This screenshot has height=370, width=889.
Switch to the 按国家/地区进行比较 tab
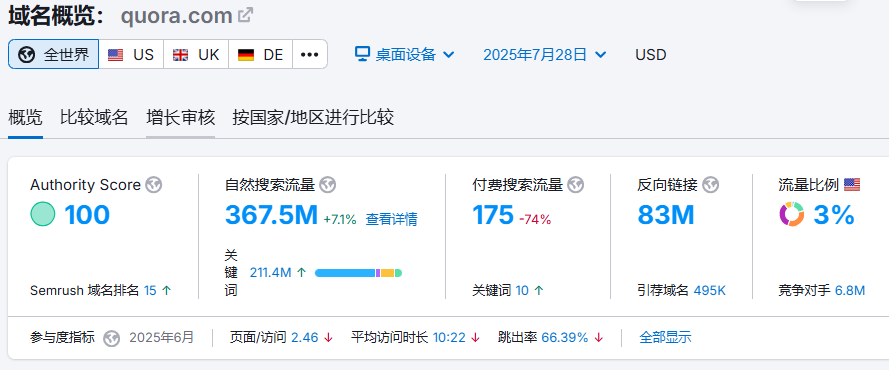coord(313,118)
